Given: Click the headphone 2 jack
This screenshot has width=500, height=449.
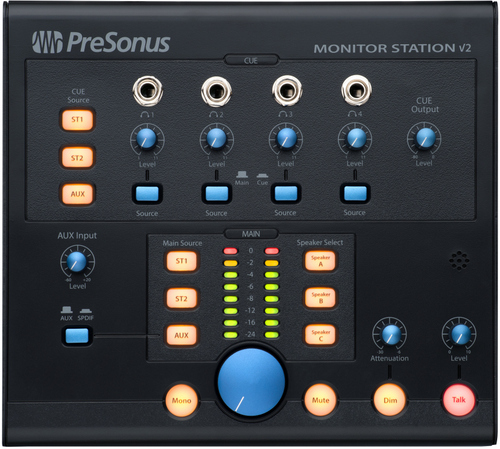Looking at the screenshot, I should click(x=217, y=91).
